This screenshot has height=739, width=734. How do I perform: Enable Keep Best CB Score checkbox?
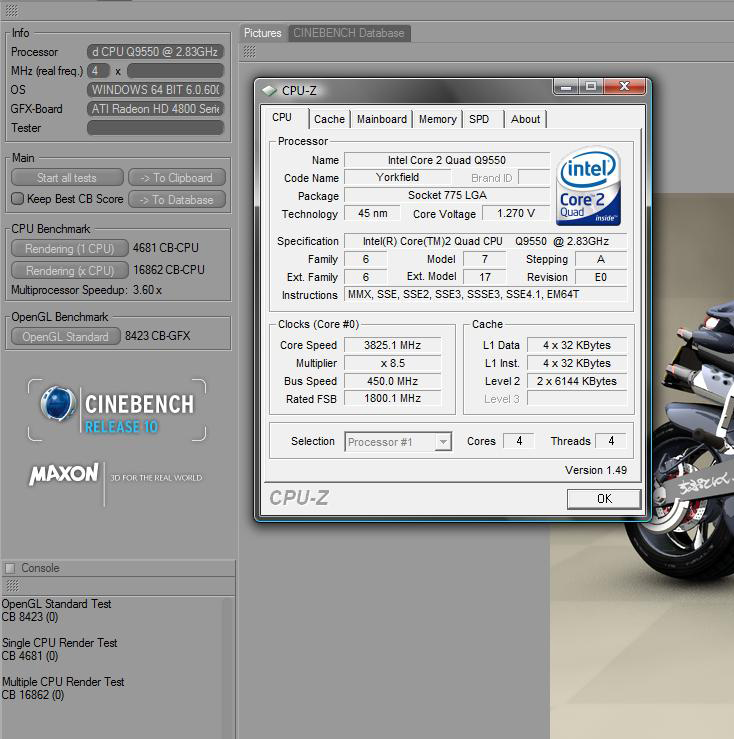[17, 199]
